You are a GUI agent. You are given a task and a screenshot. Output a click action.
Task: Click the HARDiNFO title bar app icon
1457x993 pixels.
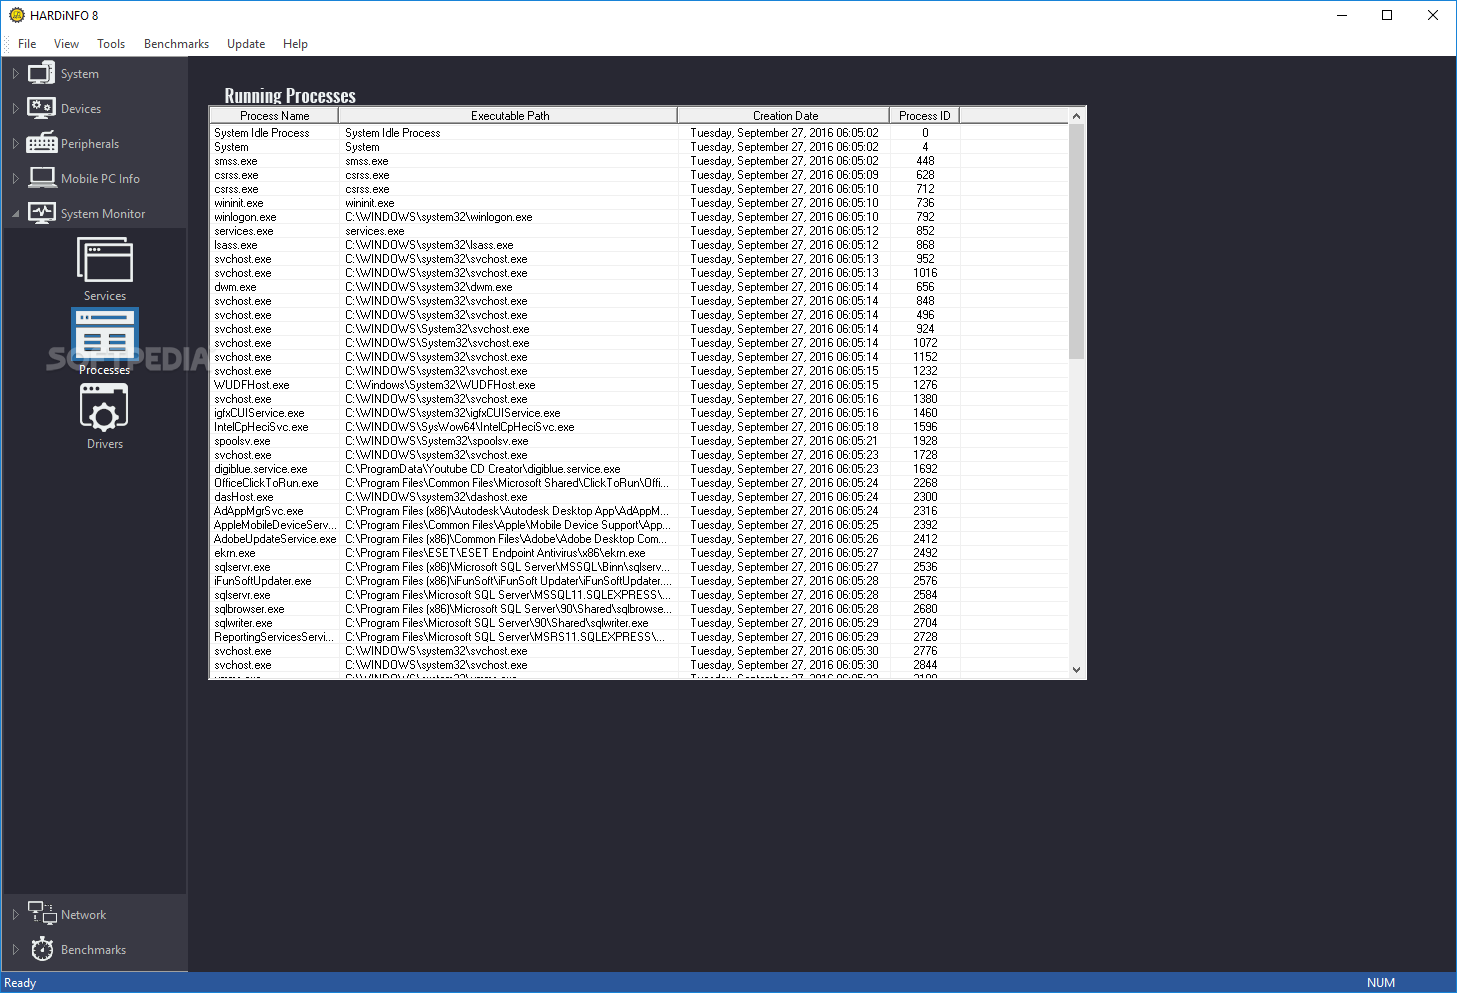click(x=17, y=15)
